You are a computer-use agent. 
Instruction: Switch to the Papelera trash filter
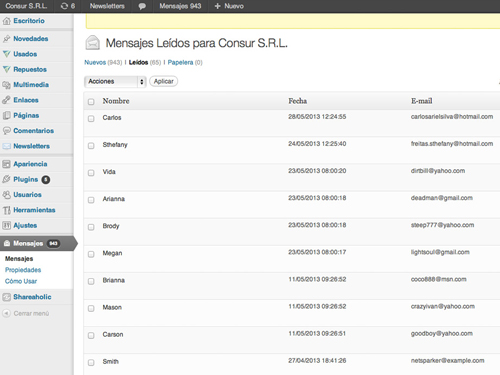click(180, 62)
